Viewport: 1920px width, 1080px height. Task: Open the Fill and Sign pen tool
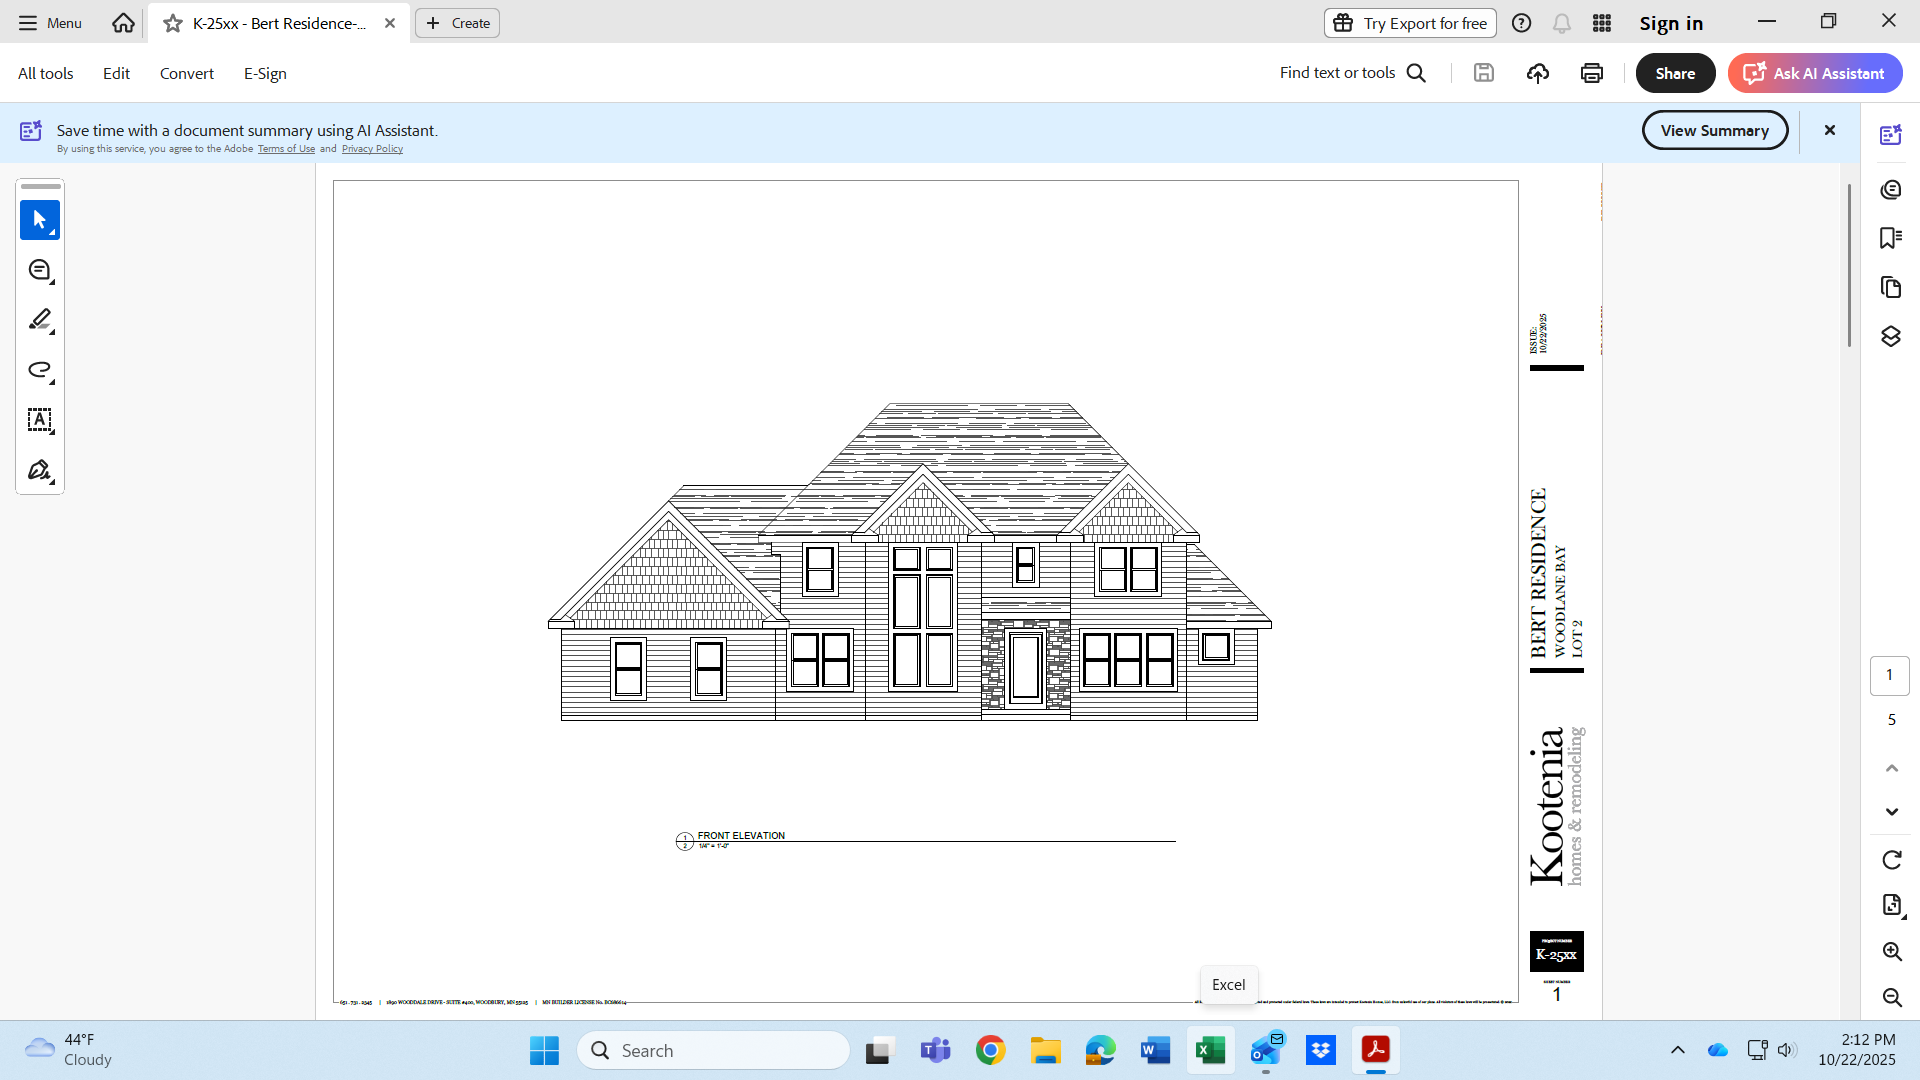[40, 470]
